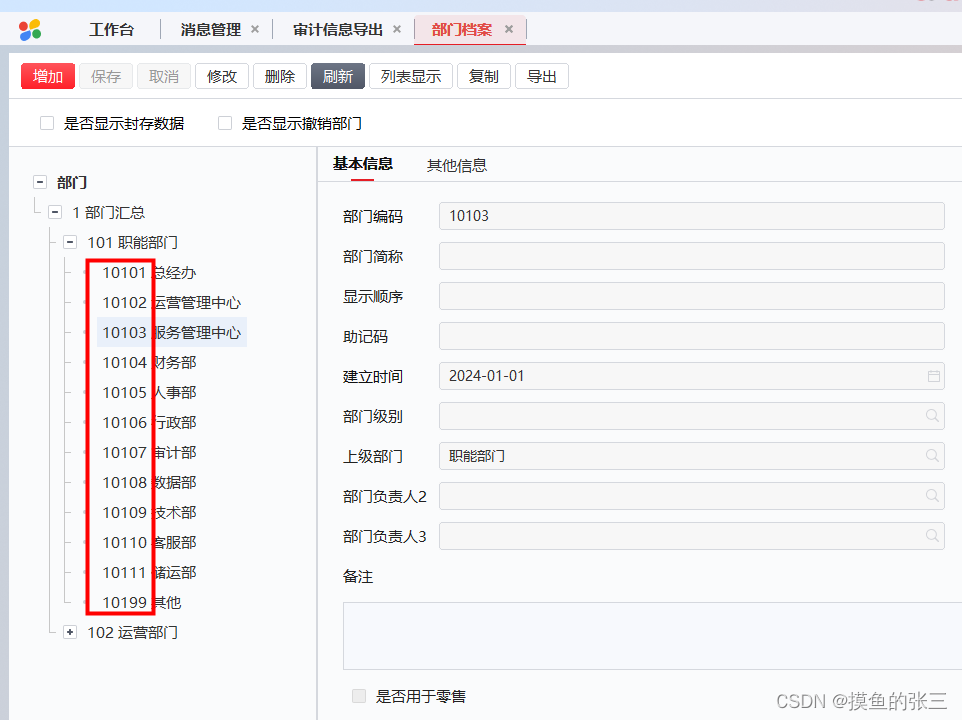Enable the 是否显示撤销部门 checkbox

click(224, 122)
